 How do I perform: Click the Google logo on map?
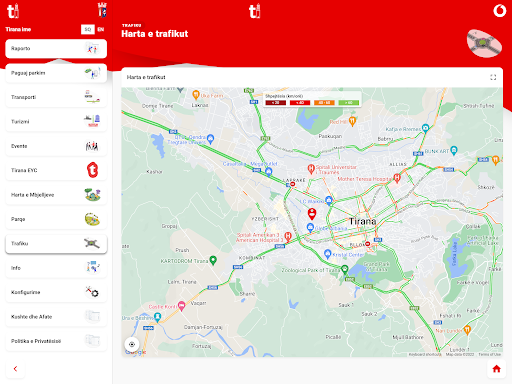(x=136, y=352)
